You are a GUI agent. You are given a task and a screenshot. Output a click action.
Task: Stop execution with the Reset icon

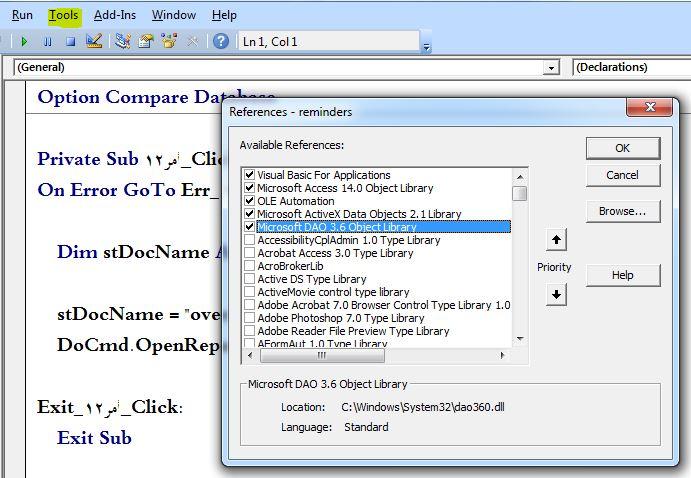coord(71,41)
